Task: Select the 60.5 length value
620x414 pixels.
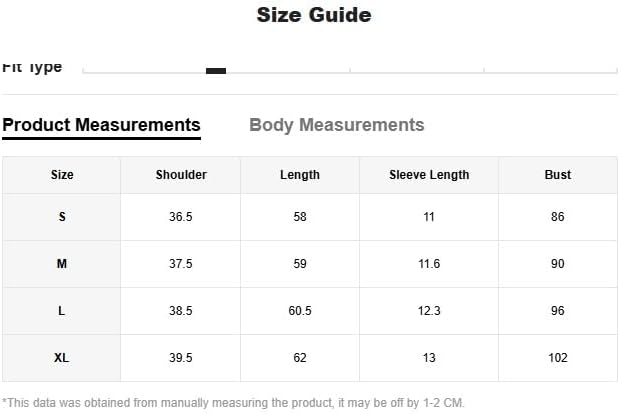Action: [300, 311]
